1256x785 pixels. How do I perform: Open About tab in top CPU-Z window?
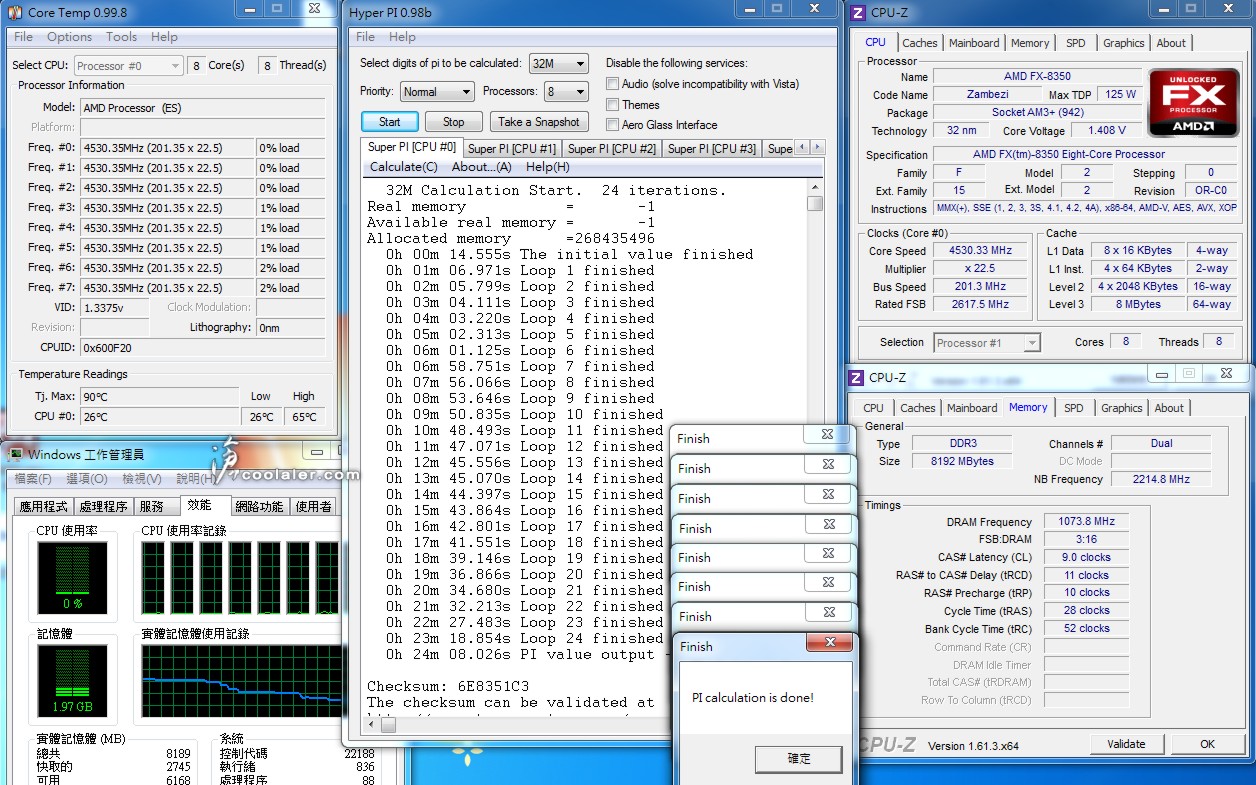point(1171,43)
